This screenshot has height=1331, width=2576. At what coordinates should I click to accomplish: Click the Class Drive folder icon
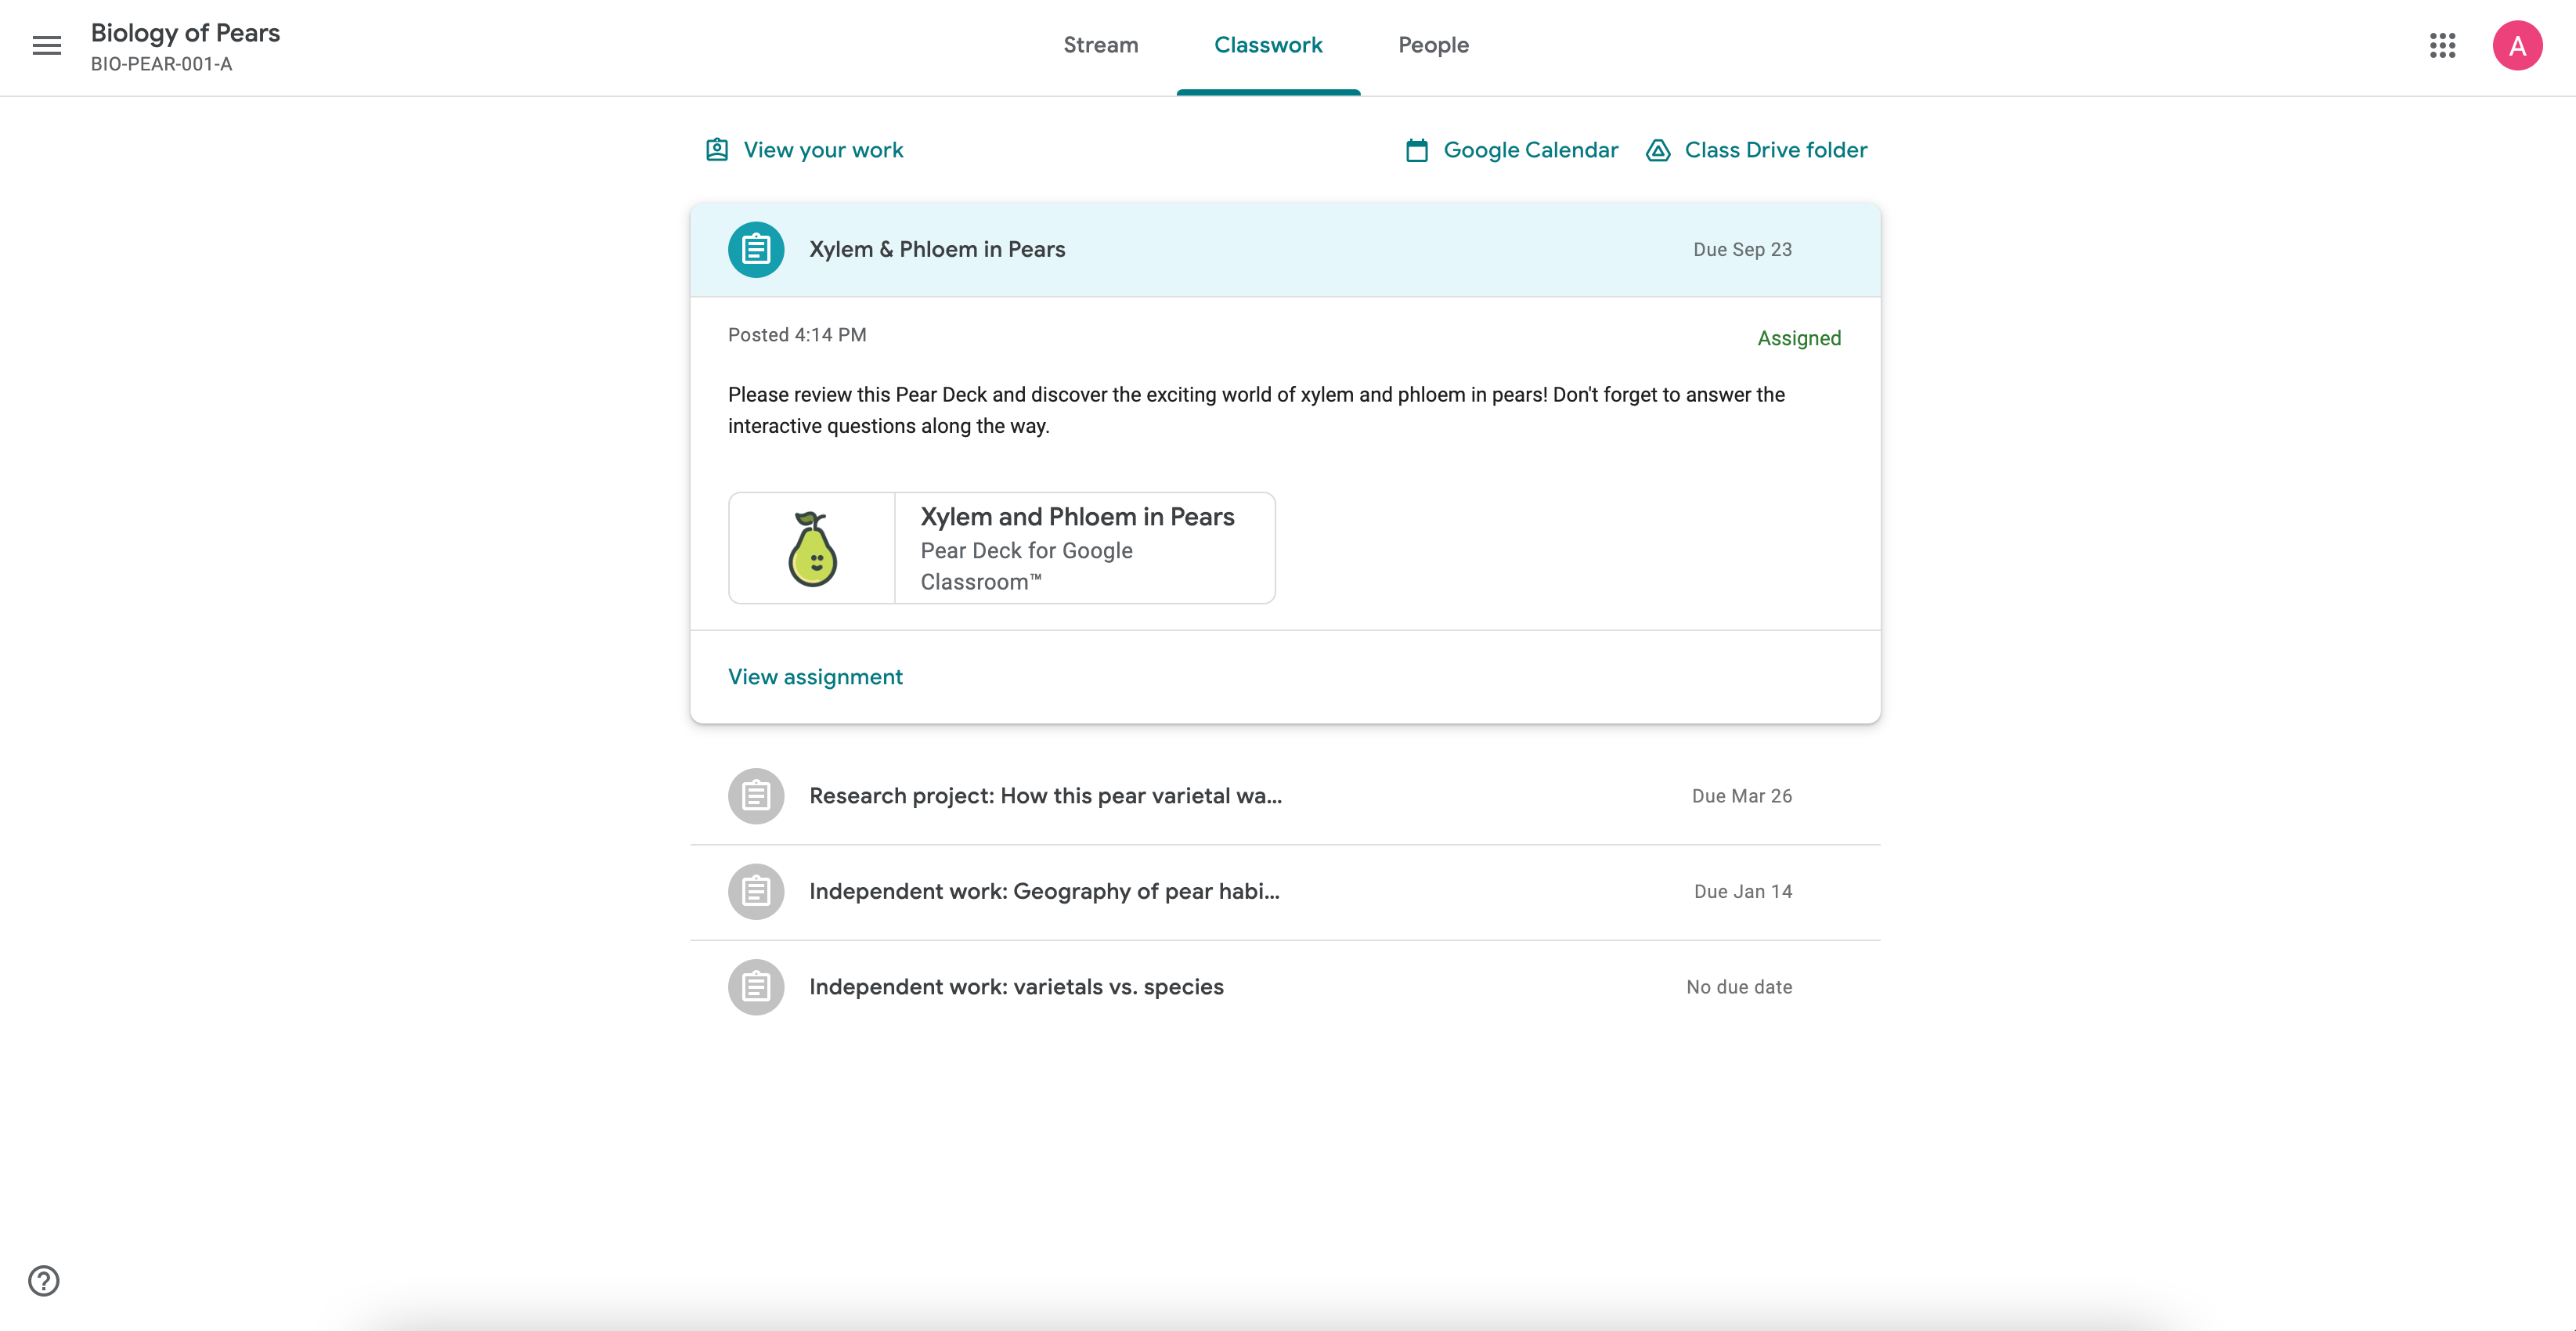coord(1658,150)
